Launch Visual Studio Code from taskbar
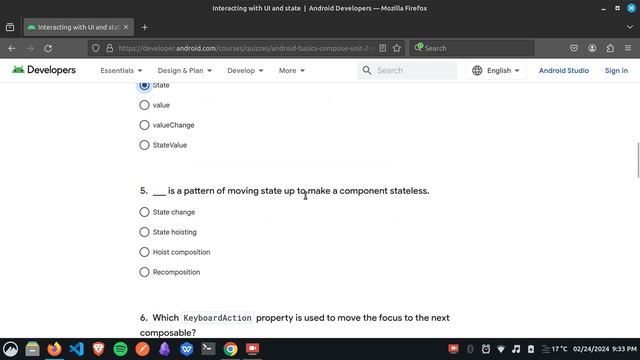This screenshot has width=640, height=360. (x=76, y=349)
